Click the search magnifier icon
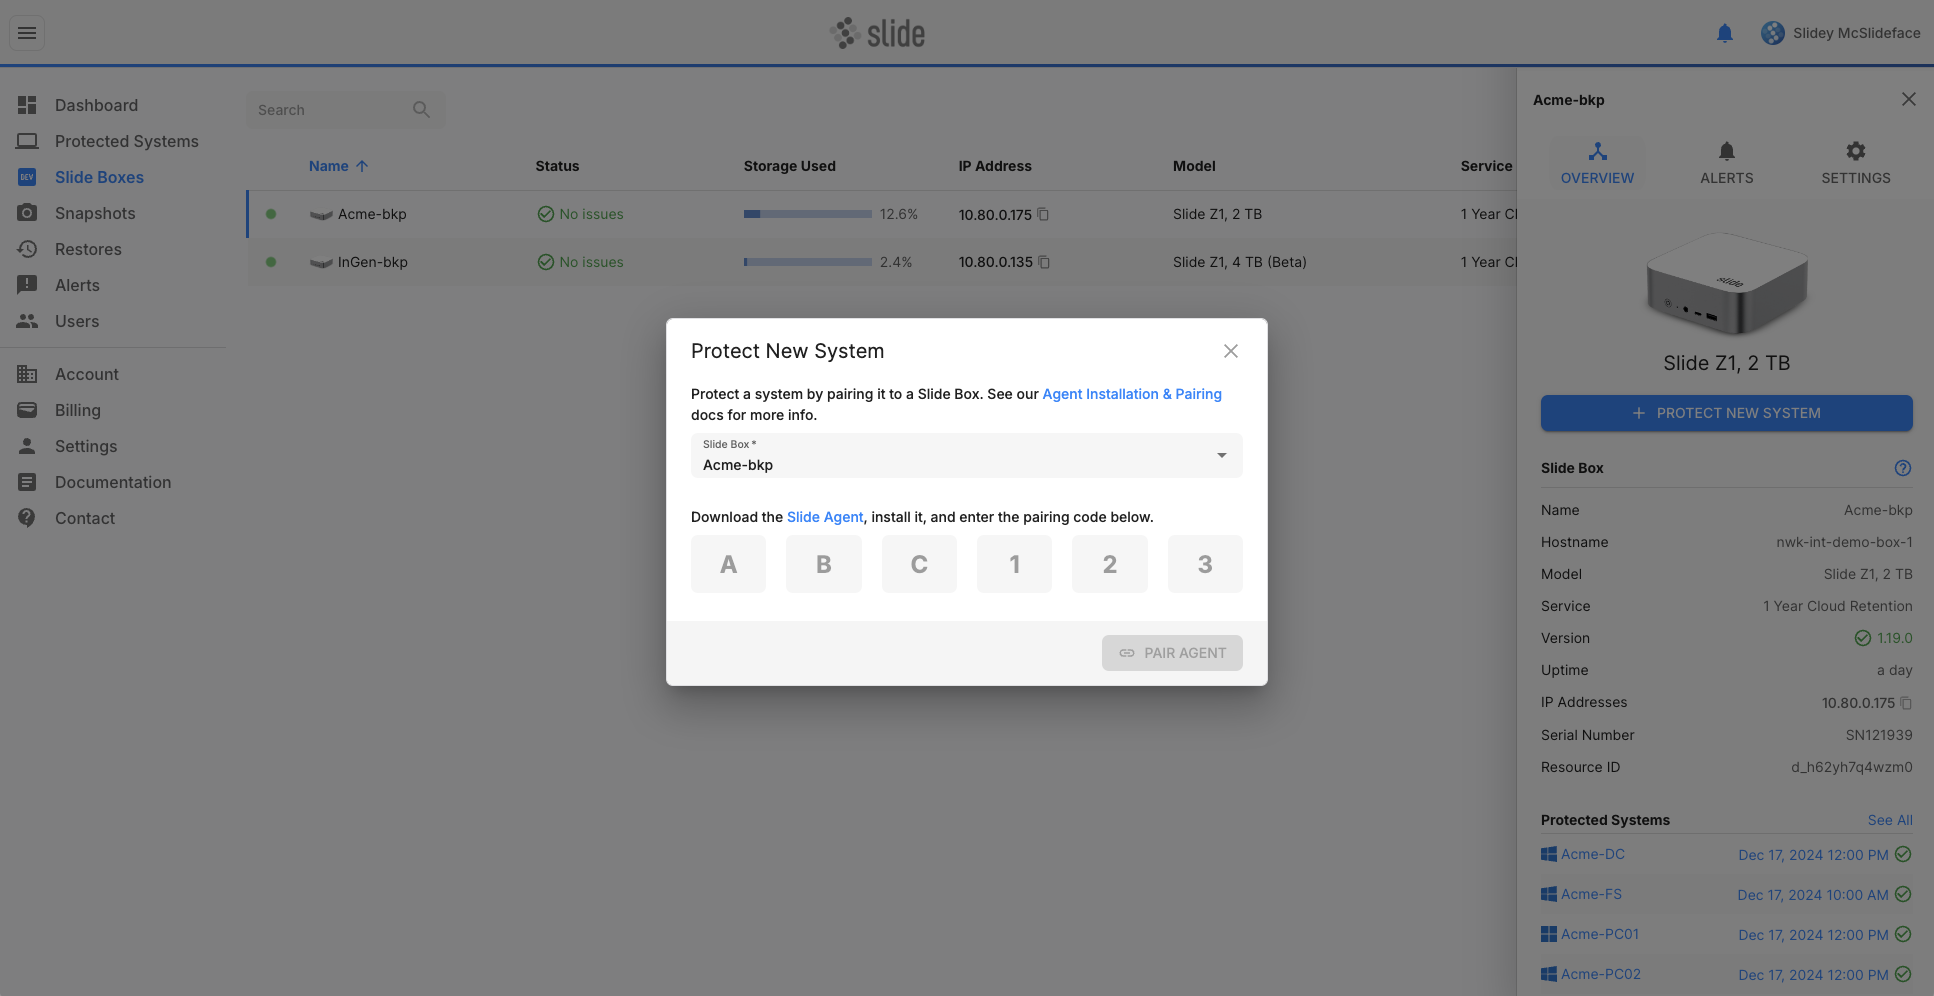Viewport: 1934px width, 996px height. point(421,110)
